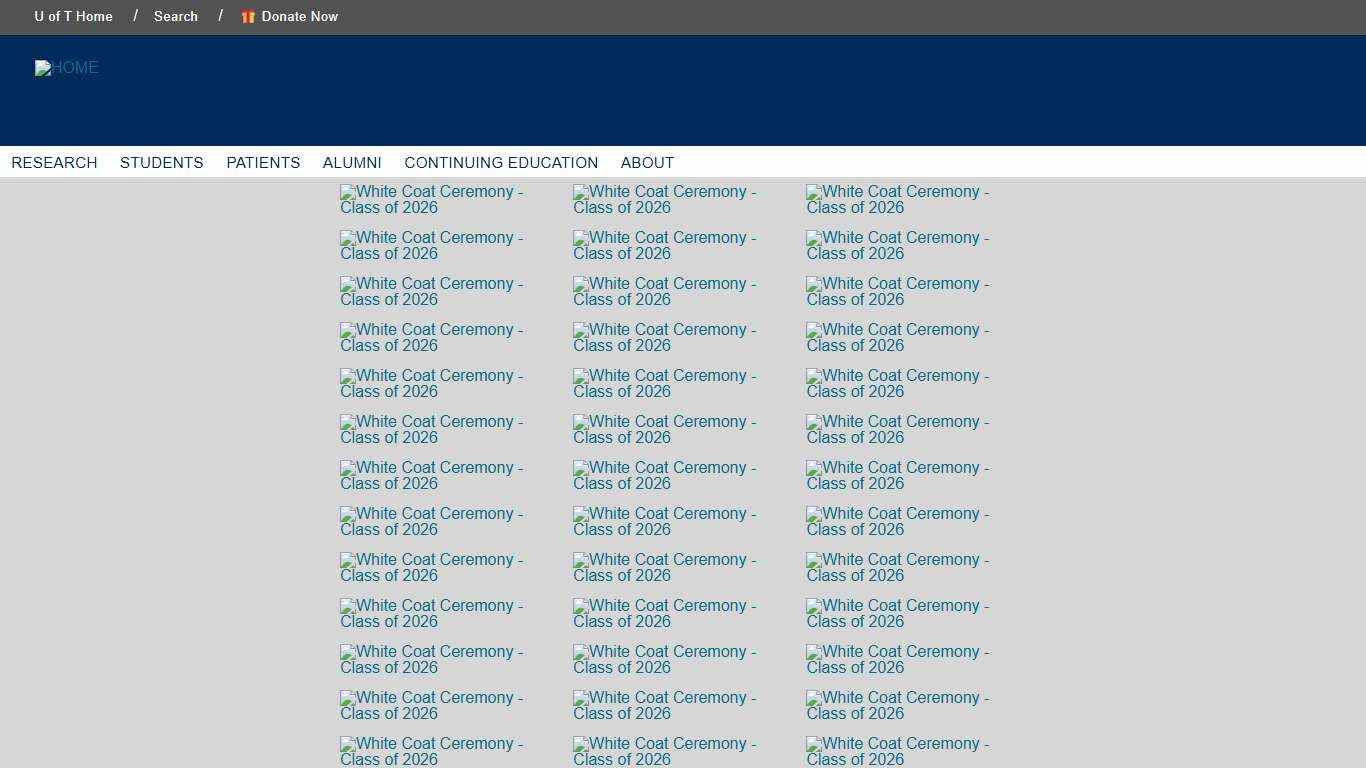The height and width of the screenshot is (768, 1366).
Task: Click the HOME logo image
Action: click(x=67, y=68)
